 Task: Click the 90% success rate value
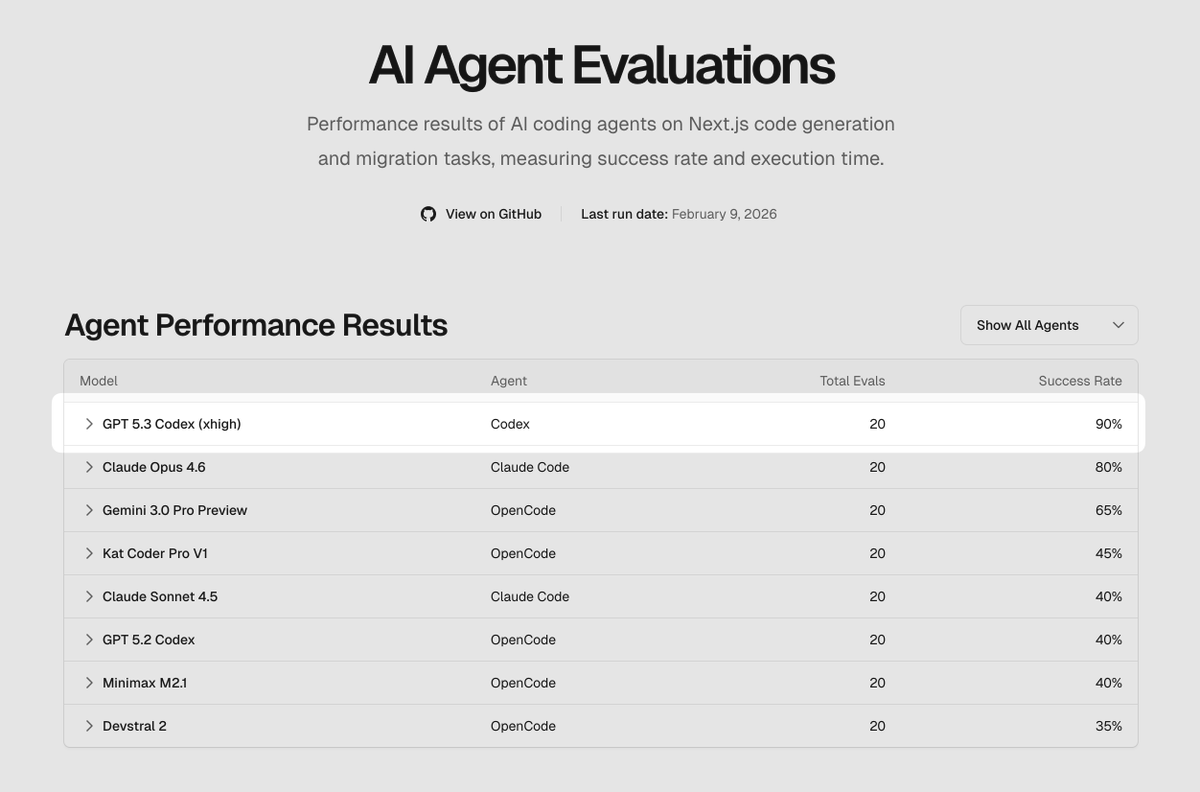pyautogui.click(x=1109, y=424)
